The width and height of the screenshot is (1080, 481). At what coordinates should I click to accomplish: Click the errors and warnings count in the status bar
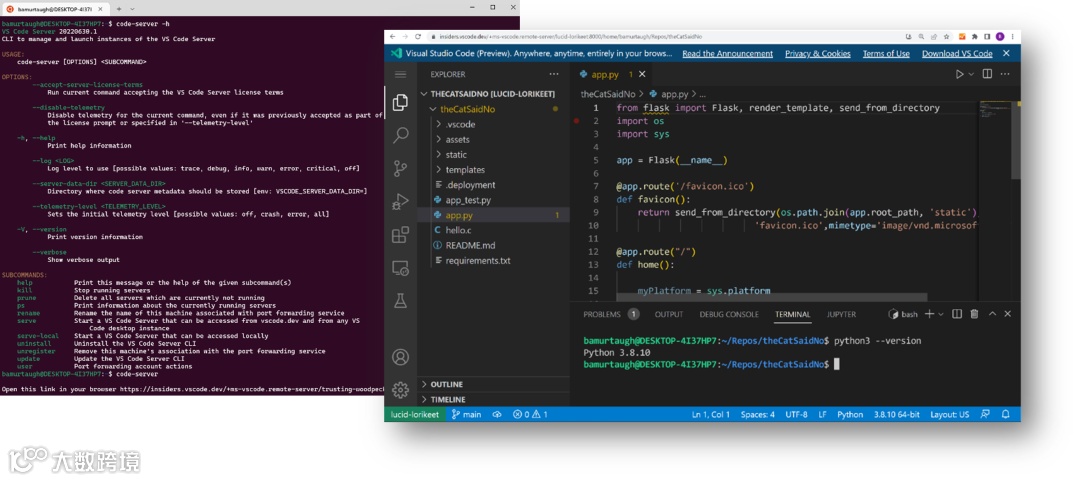530,414
